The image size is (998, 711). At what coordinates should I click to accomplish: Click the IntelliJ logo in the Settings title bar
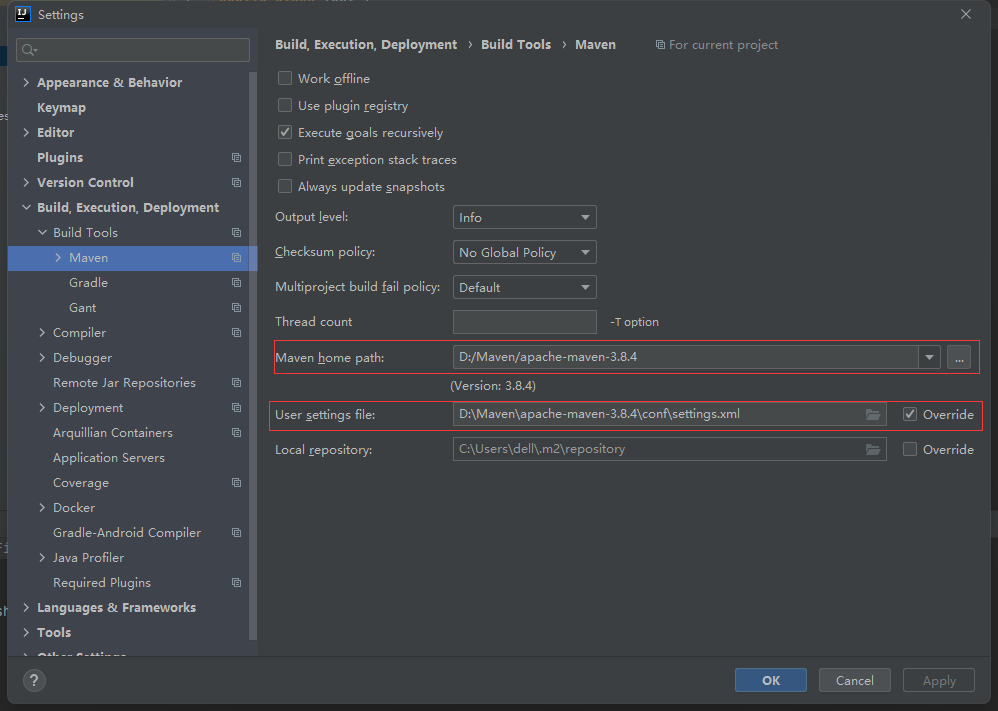point(22,14)
